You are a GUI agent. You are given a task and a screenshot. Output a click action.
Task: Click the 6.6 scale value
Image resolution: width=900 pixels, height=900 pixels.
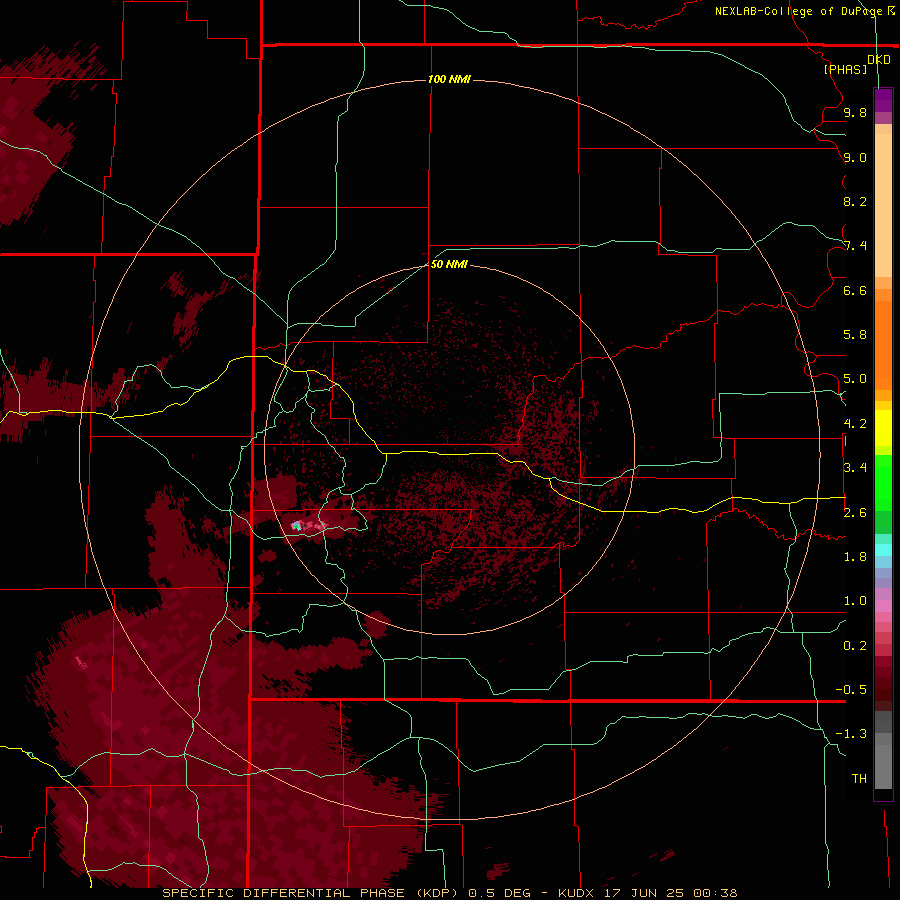[855, 290]
